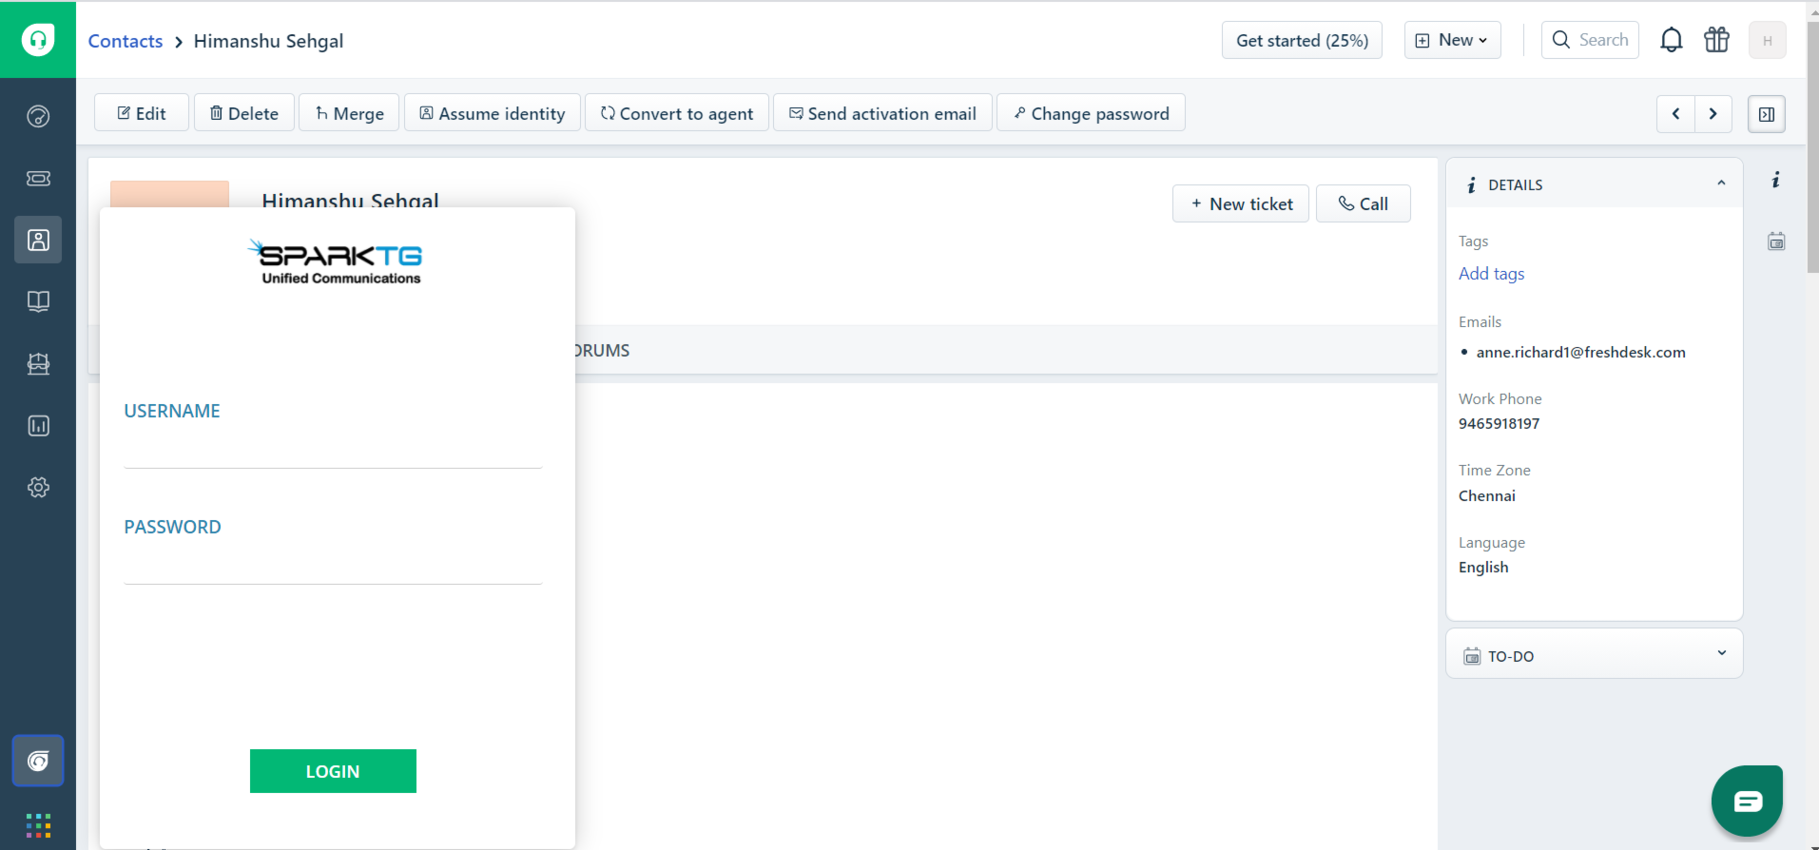Open the Analytics reports icon
1819x850 pixels.
pos(38,426)
